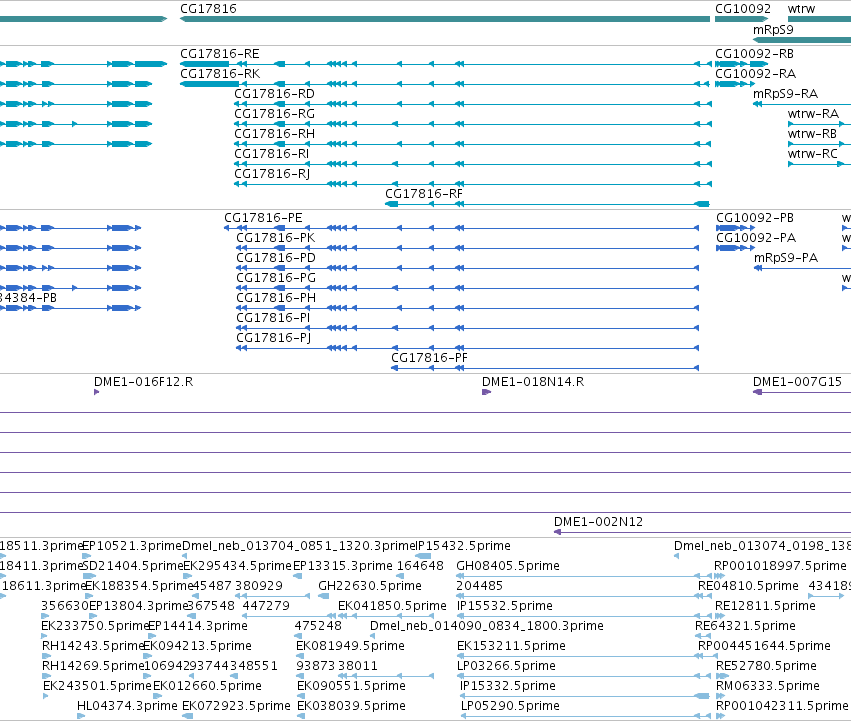Viewport: 851px width, 721px height.
Task: Click the DME1-018N14.R BAC label
Action: [533, 382]
